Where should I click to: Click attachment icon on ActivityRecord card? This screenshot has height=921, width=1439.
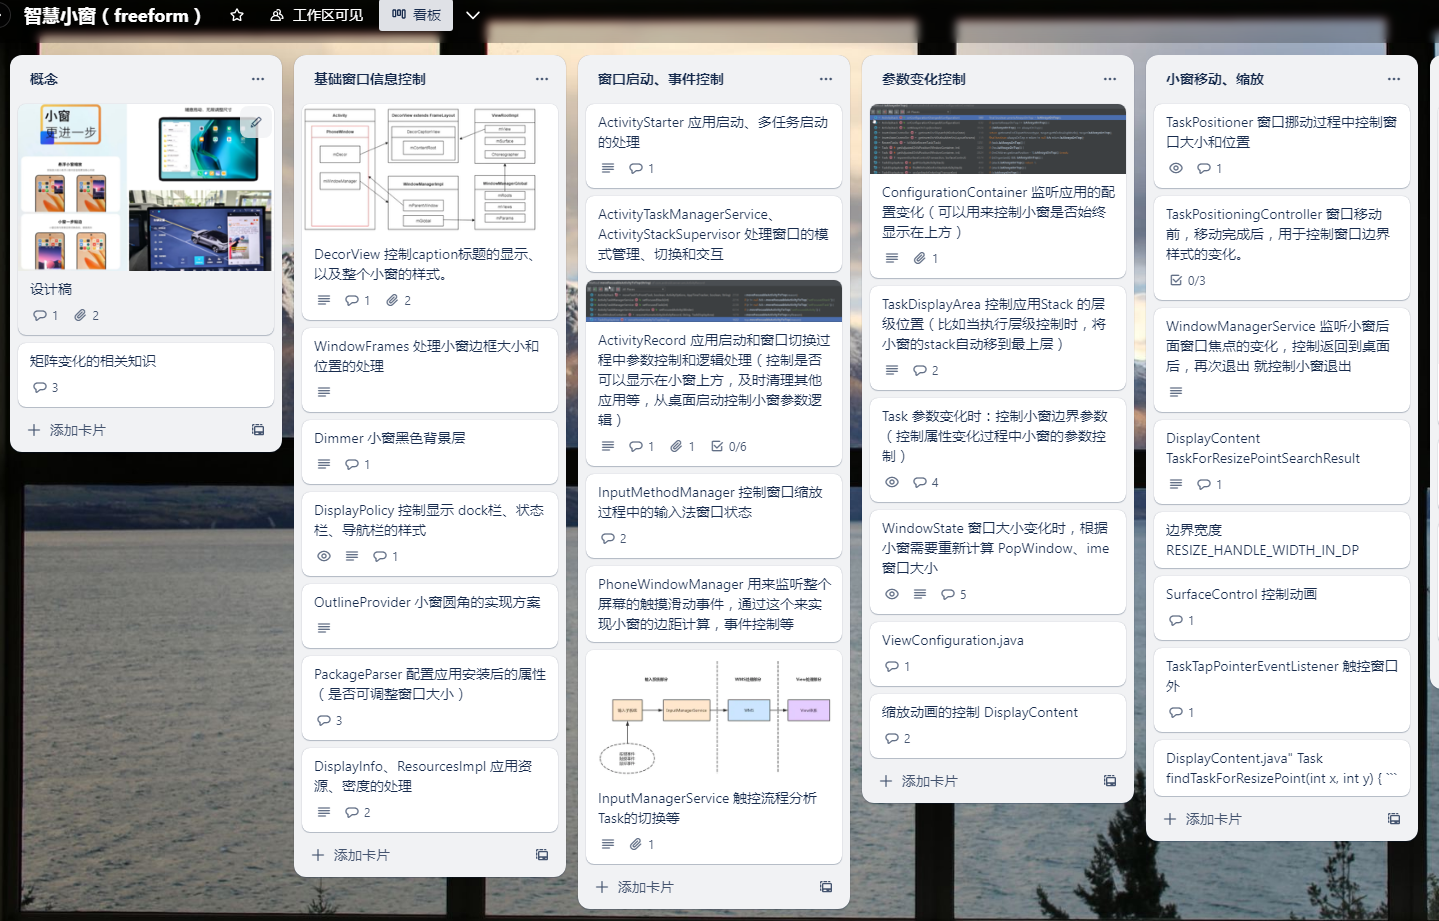[x=676, y=446]
